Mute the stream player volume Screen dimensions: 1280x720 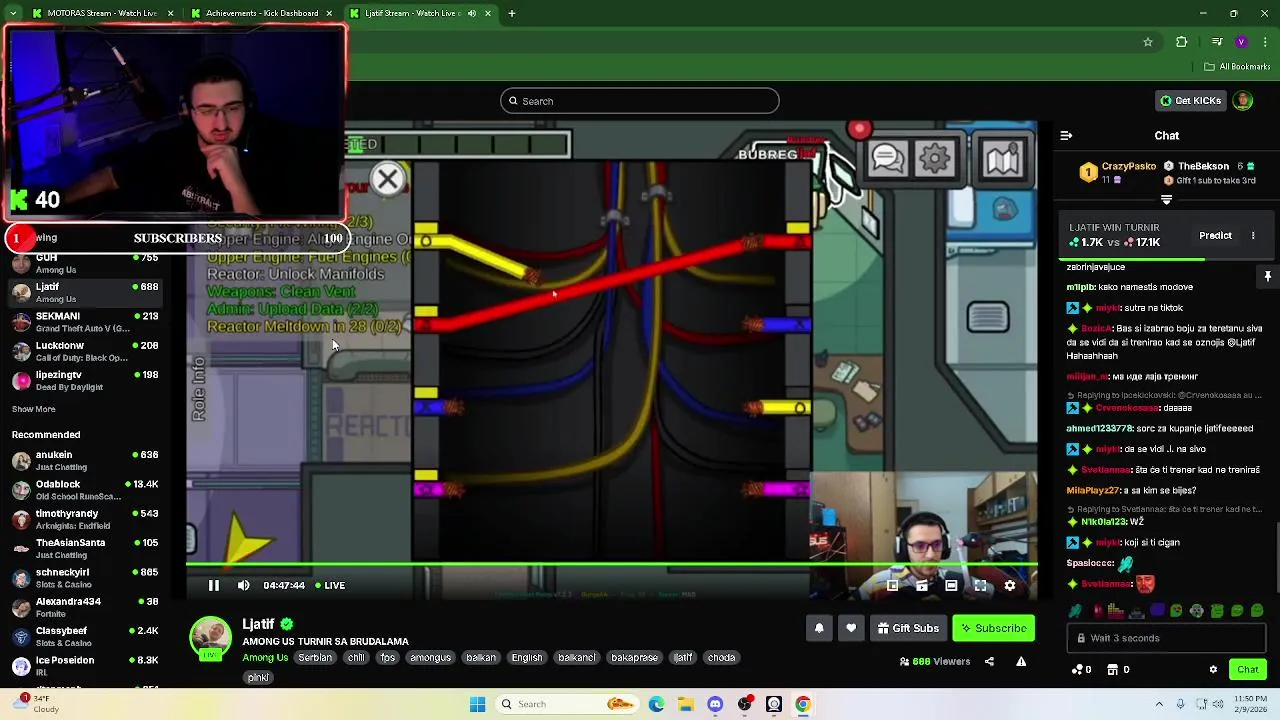pyautogui.click(x=244, y=586)
